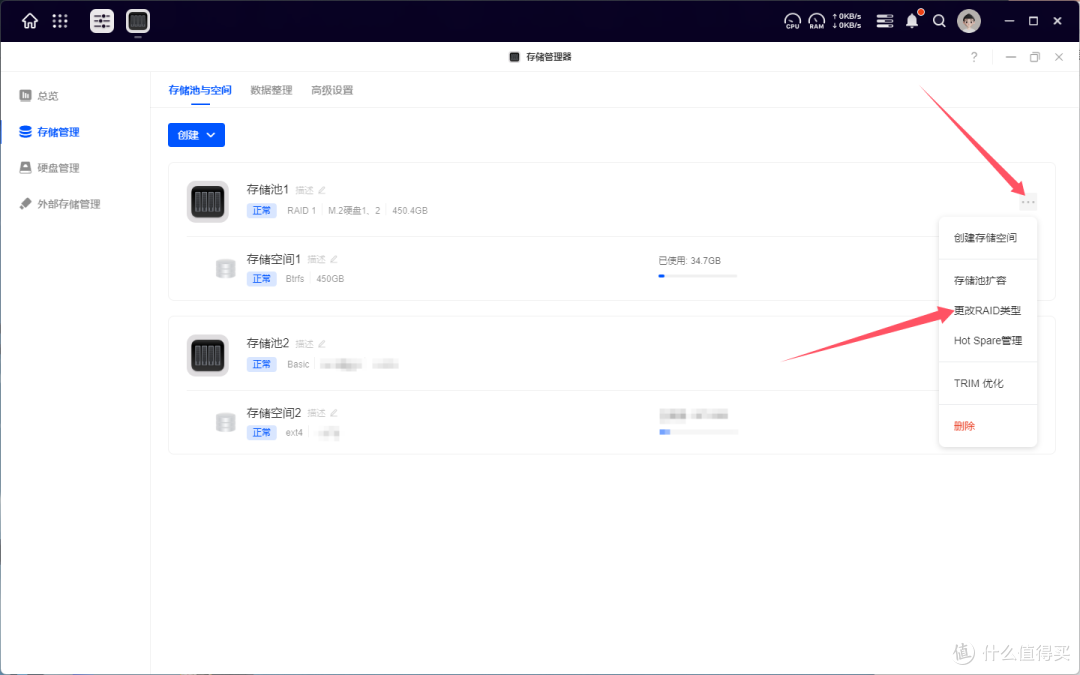Screen dimensions: 1080x675
Task: Open the app grid launcher
Action: coord(60,21)
